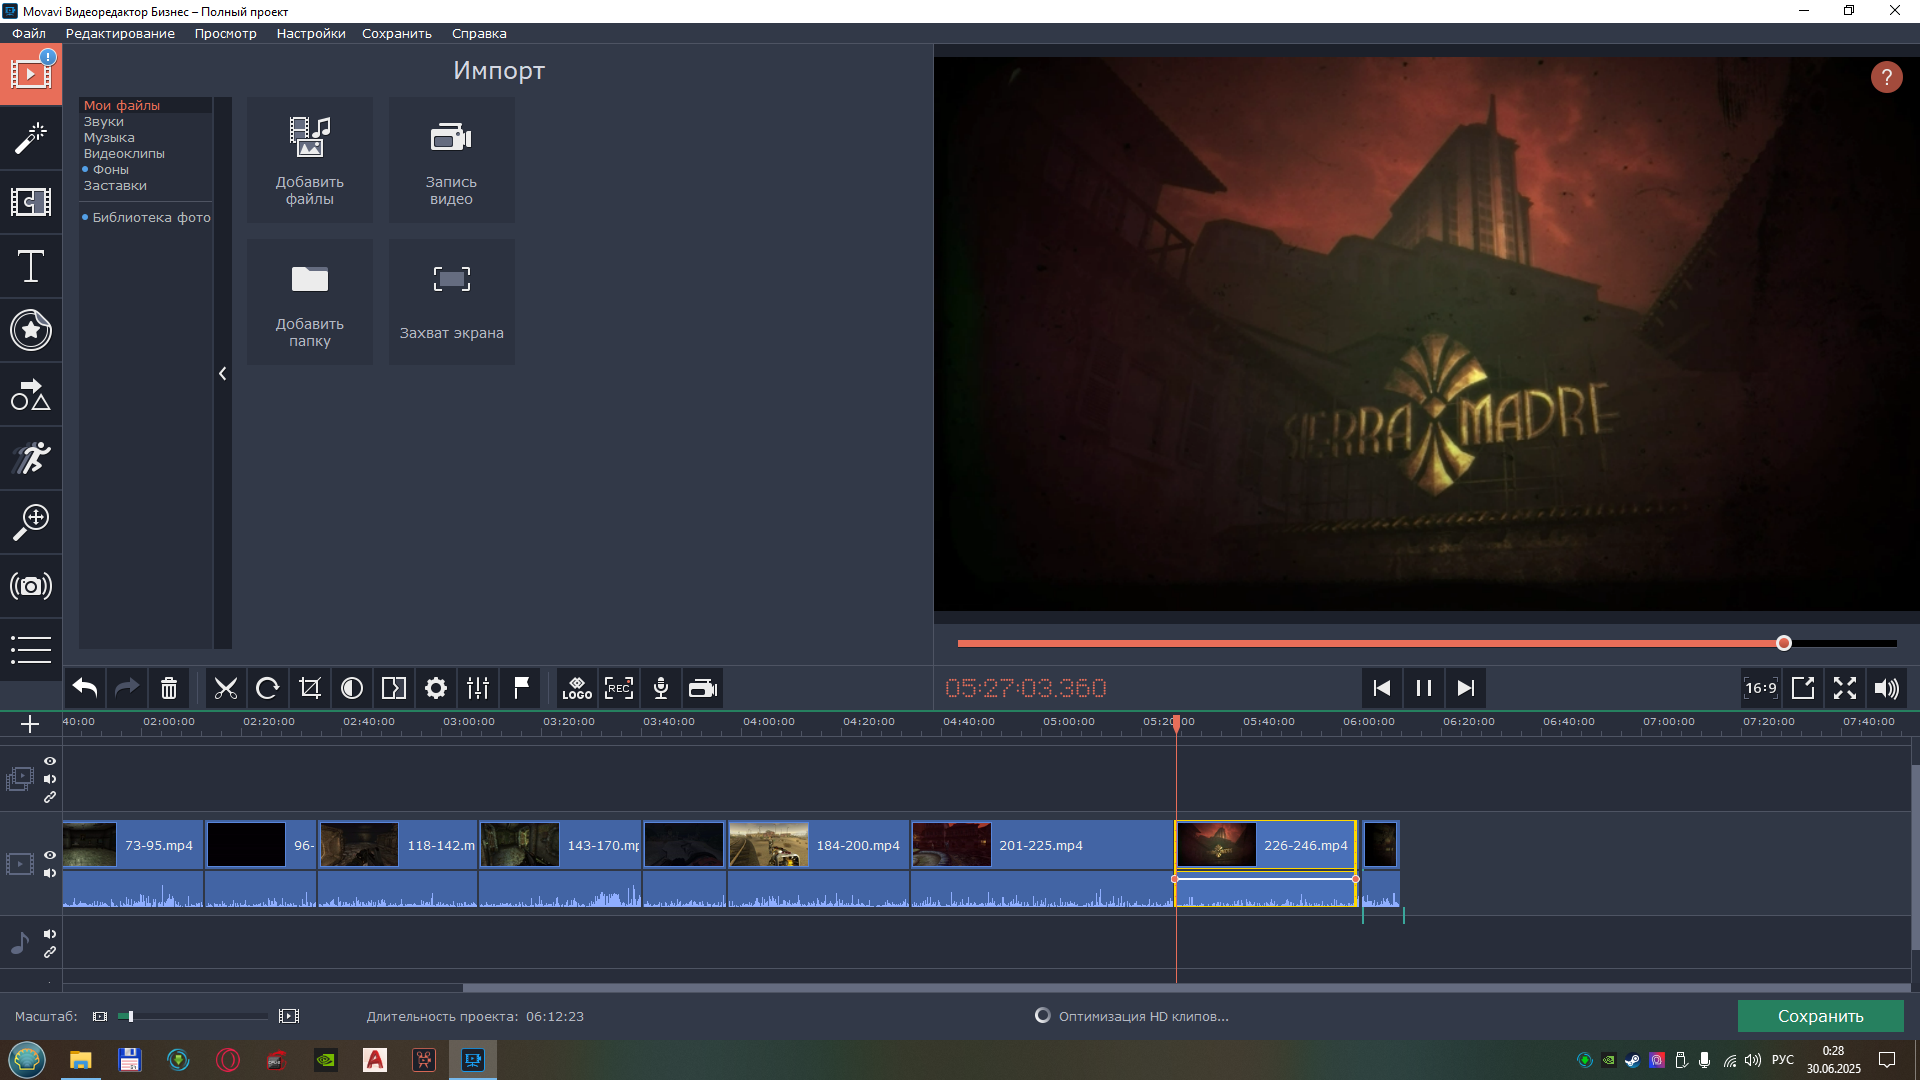This screenshot has width=1920, height=1080.
Task: Hide the main video track
Action: click(50, 855)
